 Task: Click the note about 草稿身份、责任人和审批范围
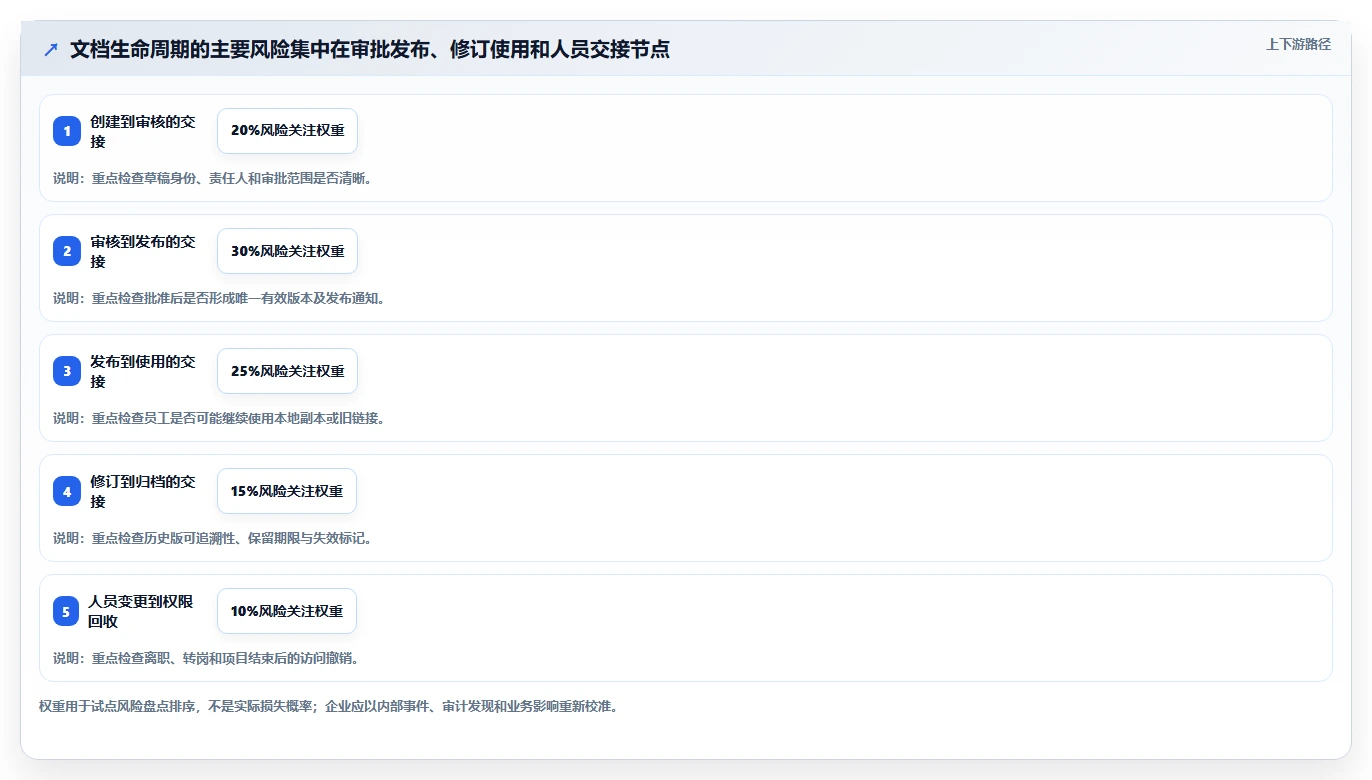pos(213,178)
